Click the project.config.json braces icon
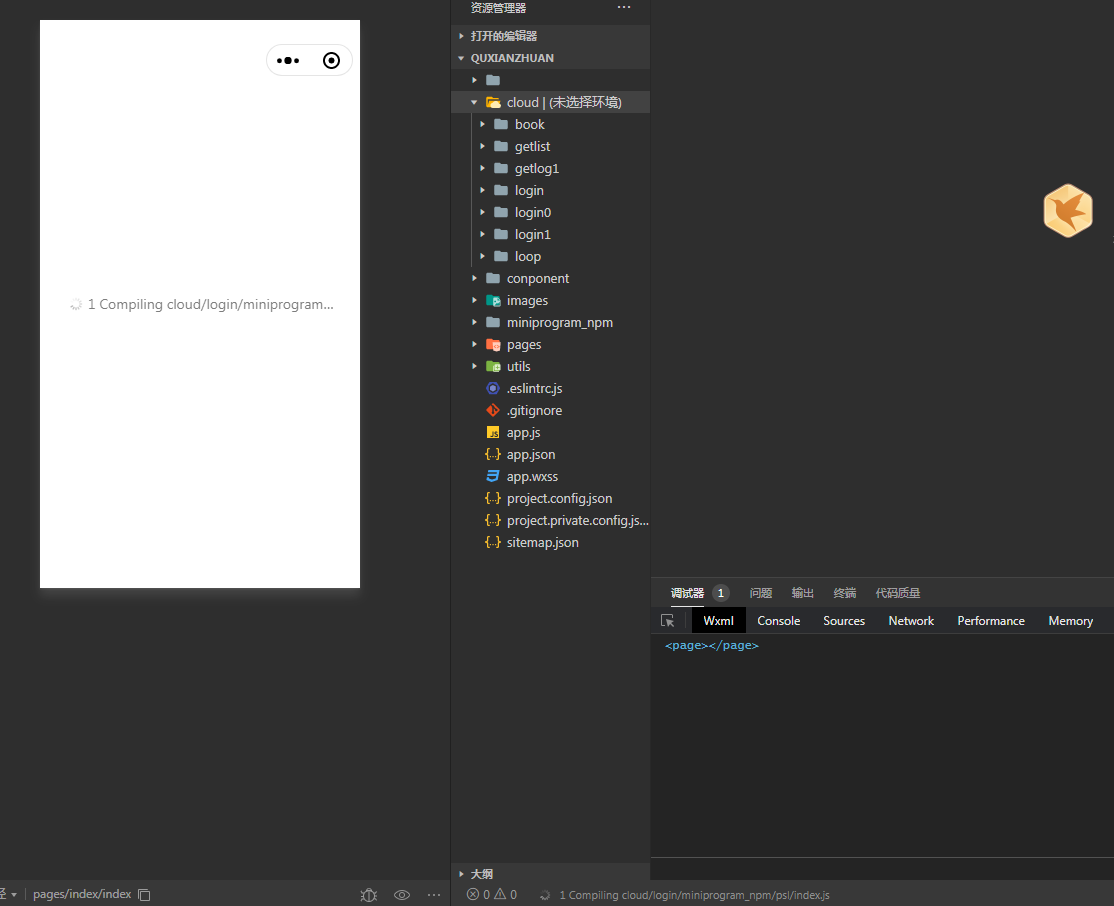The width and height of the screenshot is (1114, 906). [x=492, y=498]
